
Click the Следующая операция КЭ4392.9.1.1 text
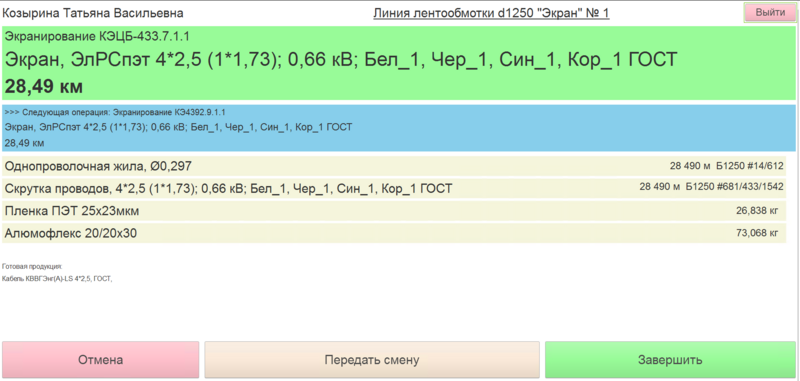coord(115,112)
